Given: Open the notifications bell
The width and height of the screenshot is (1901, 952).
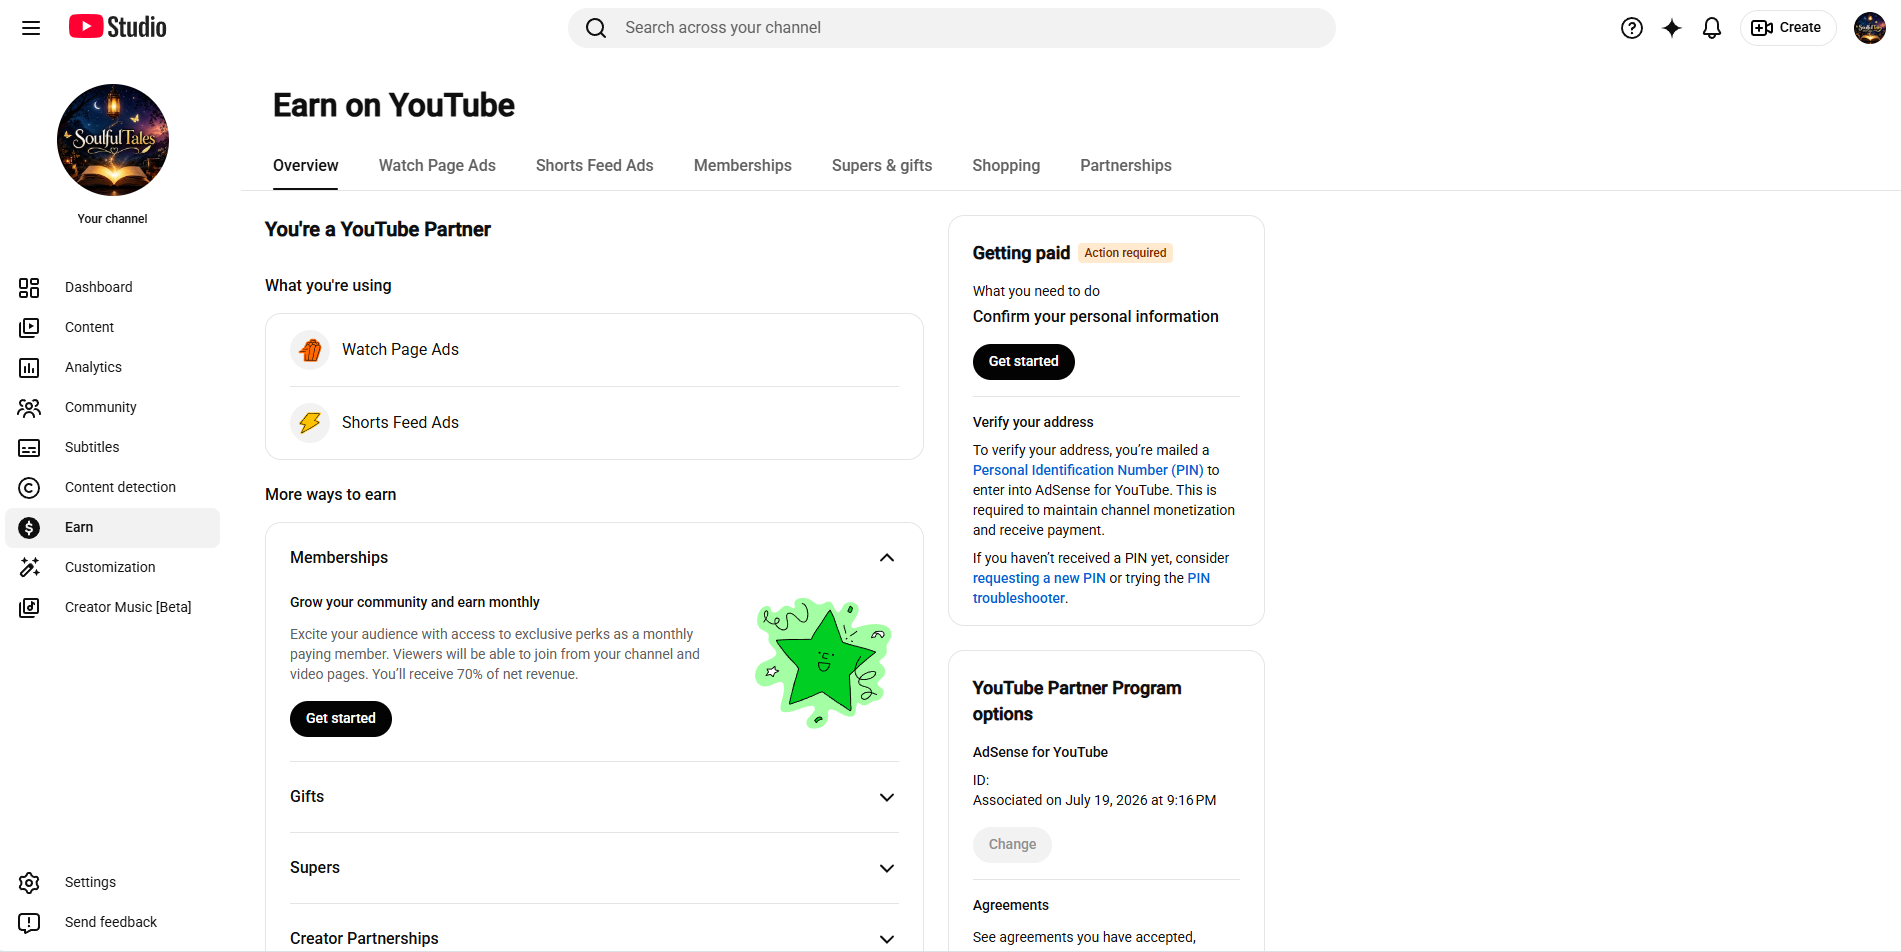Looking at the screenshot, I should tap(1712, 28).
